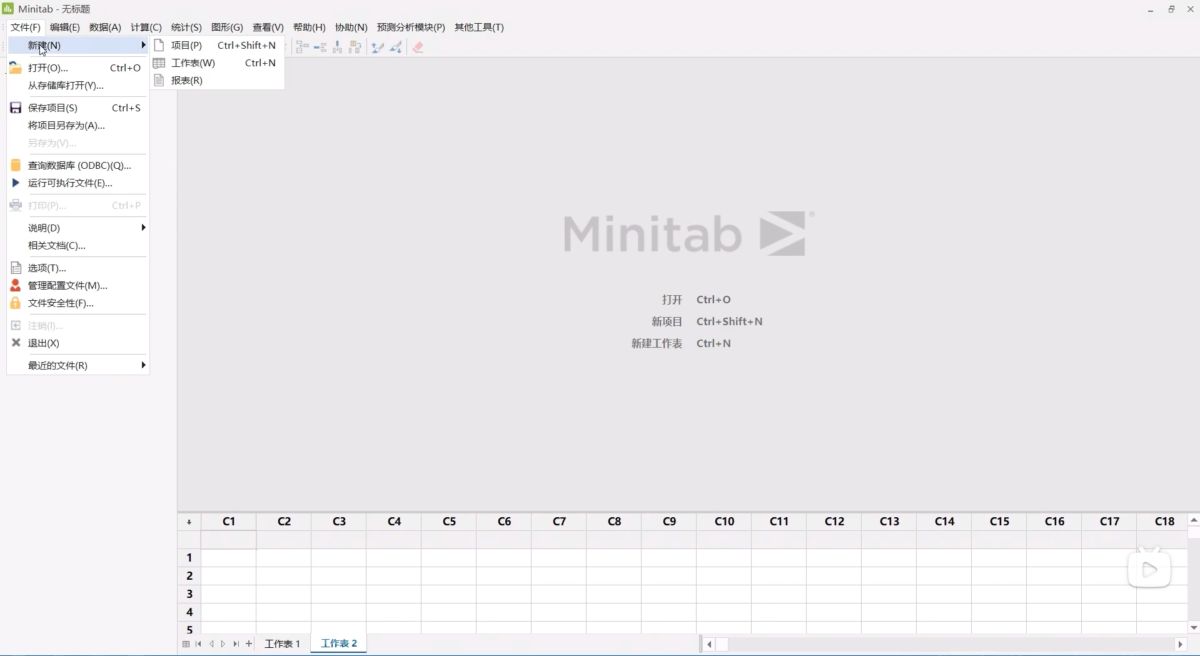The image size is (1200, 656).
Task: Click the Minitab app icon in title bar
Action: point(8,8)
